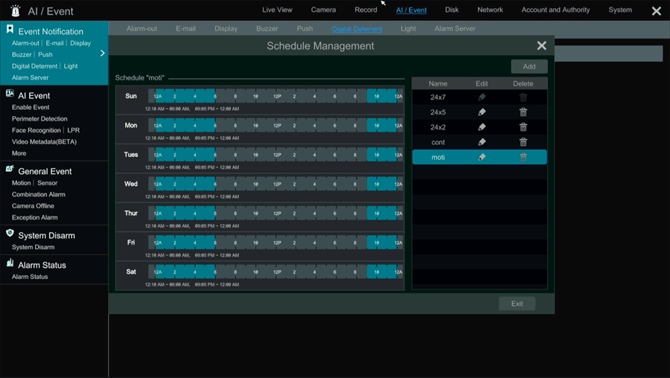Click the Sat timeline bar
This screenshot has width=670, height=378.
tap(275, 272)
